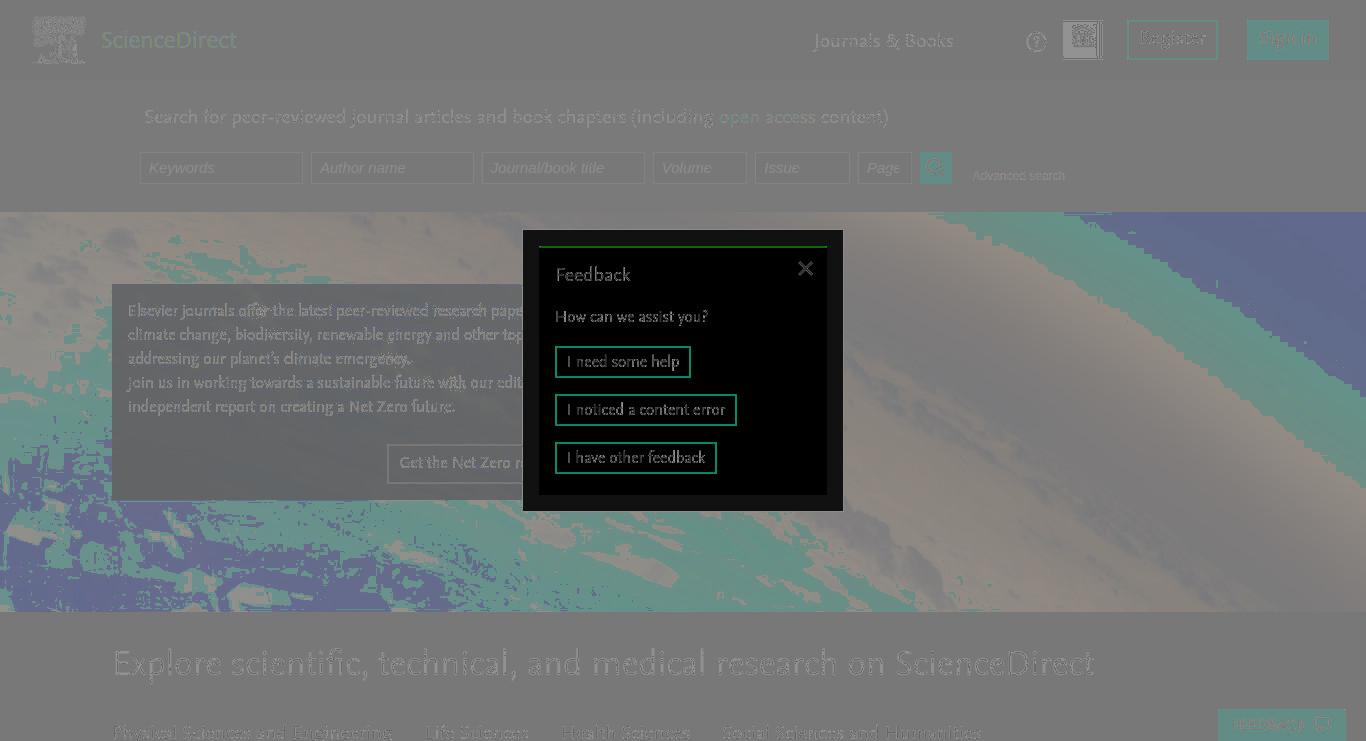Open Advanced search link
Screen dimensions: 1366x741
(1018, 176)
